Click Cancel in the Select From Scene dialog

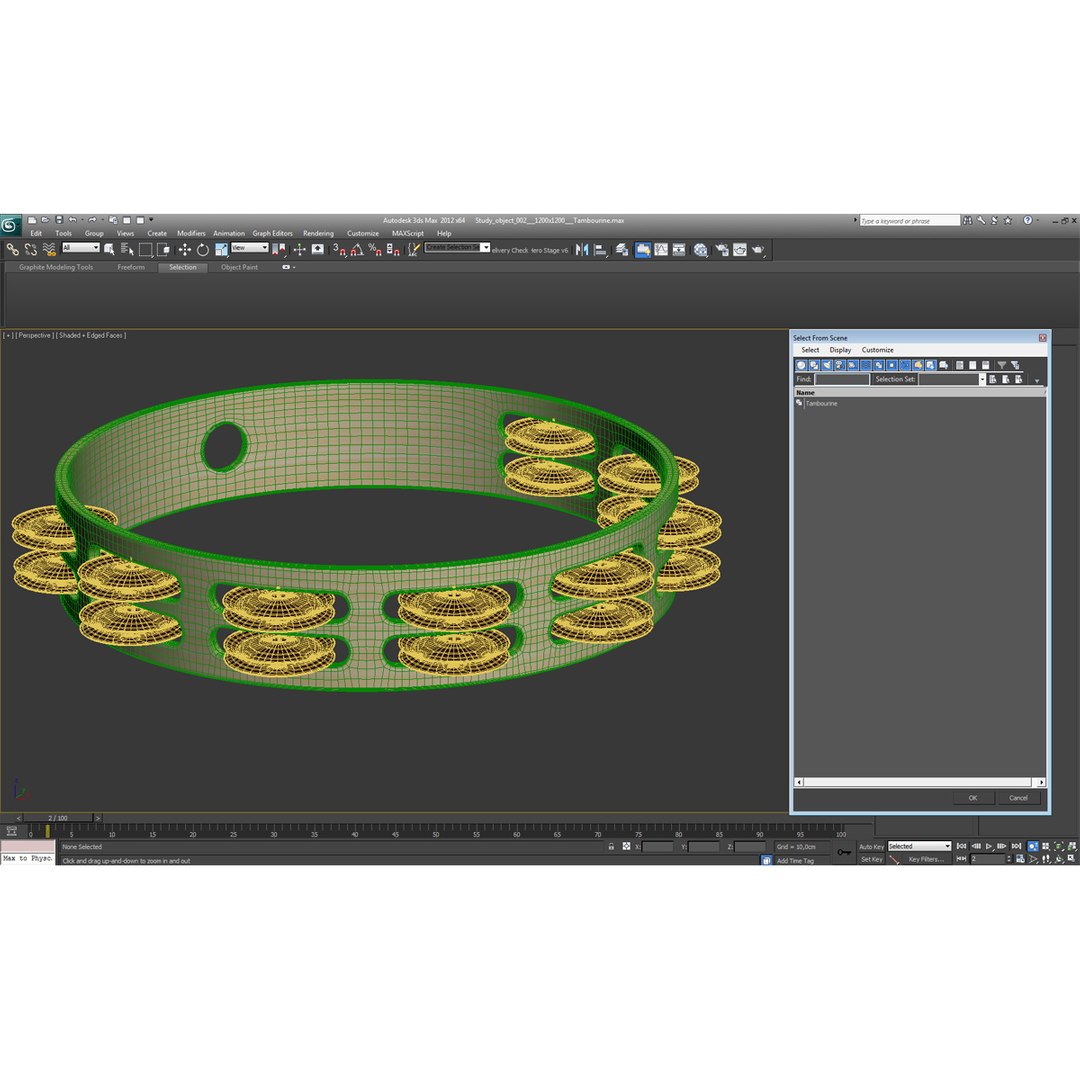click(1018, 798)
